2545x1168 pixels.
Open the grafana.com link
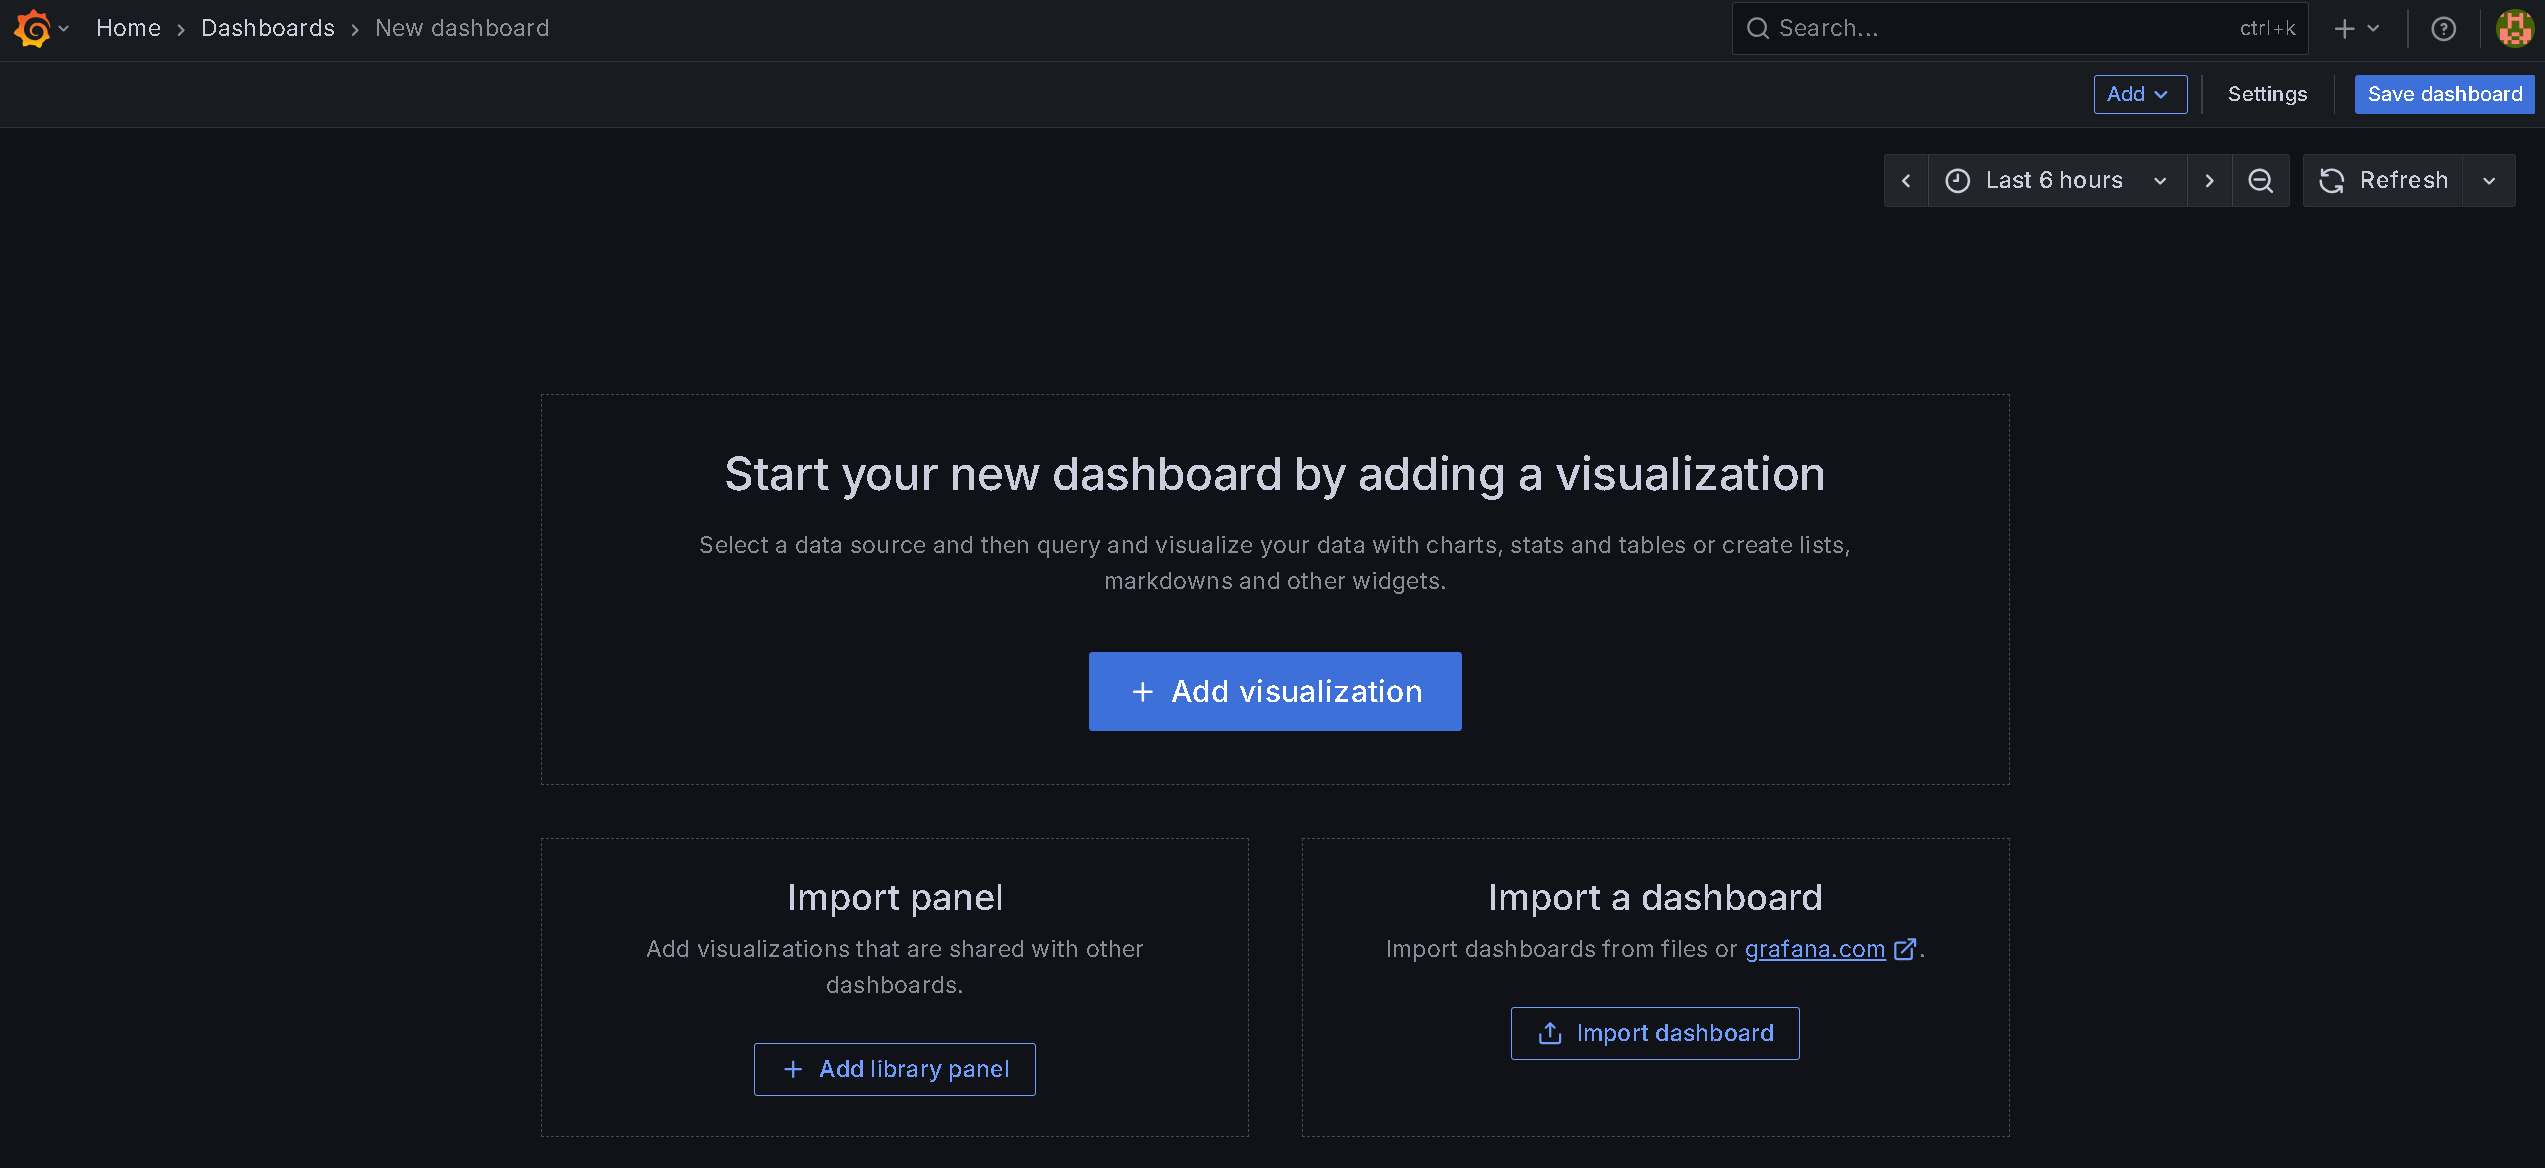(x=1814, y=949)
